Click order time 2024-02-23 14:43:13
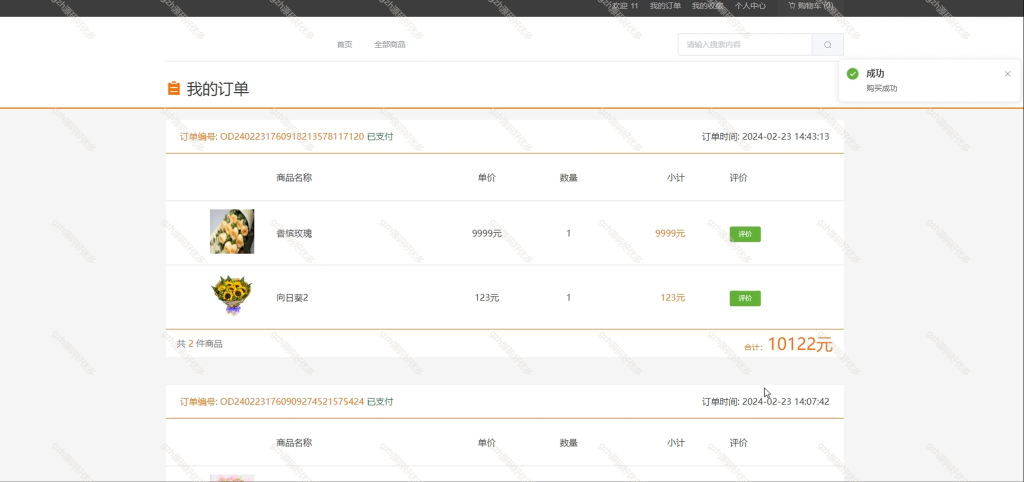Viewport: 1024px width, 482px height. coord(786,137)
